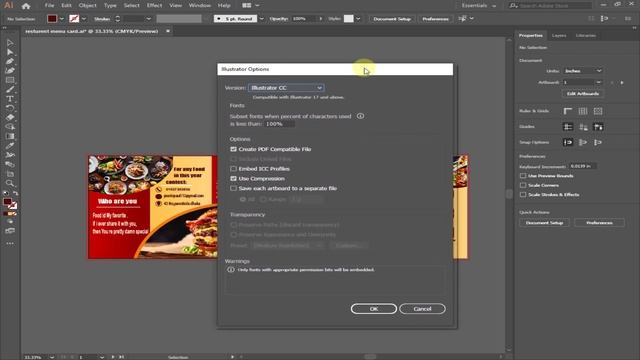The height and width of the screenshot is (360, 640).
Task: Select the Direct Selection tool
Action: coord(10,52)
